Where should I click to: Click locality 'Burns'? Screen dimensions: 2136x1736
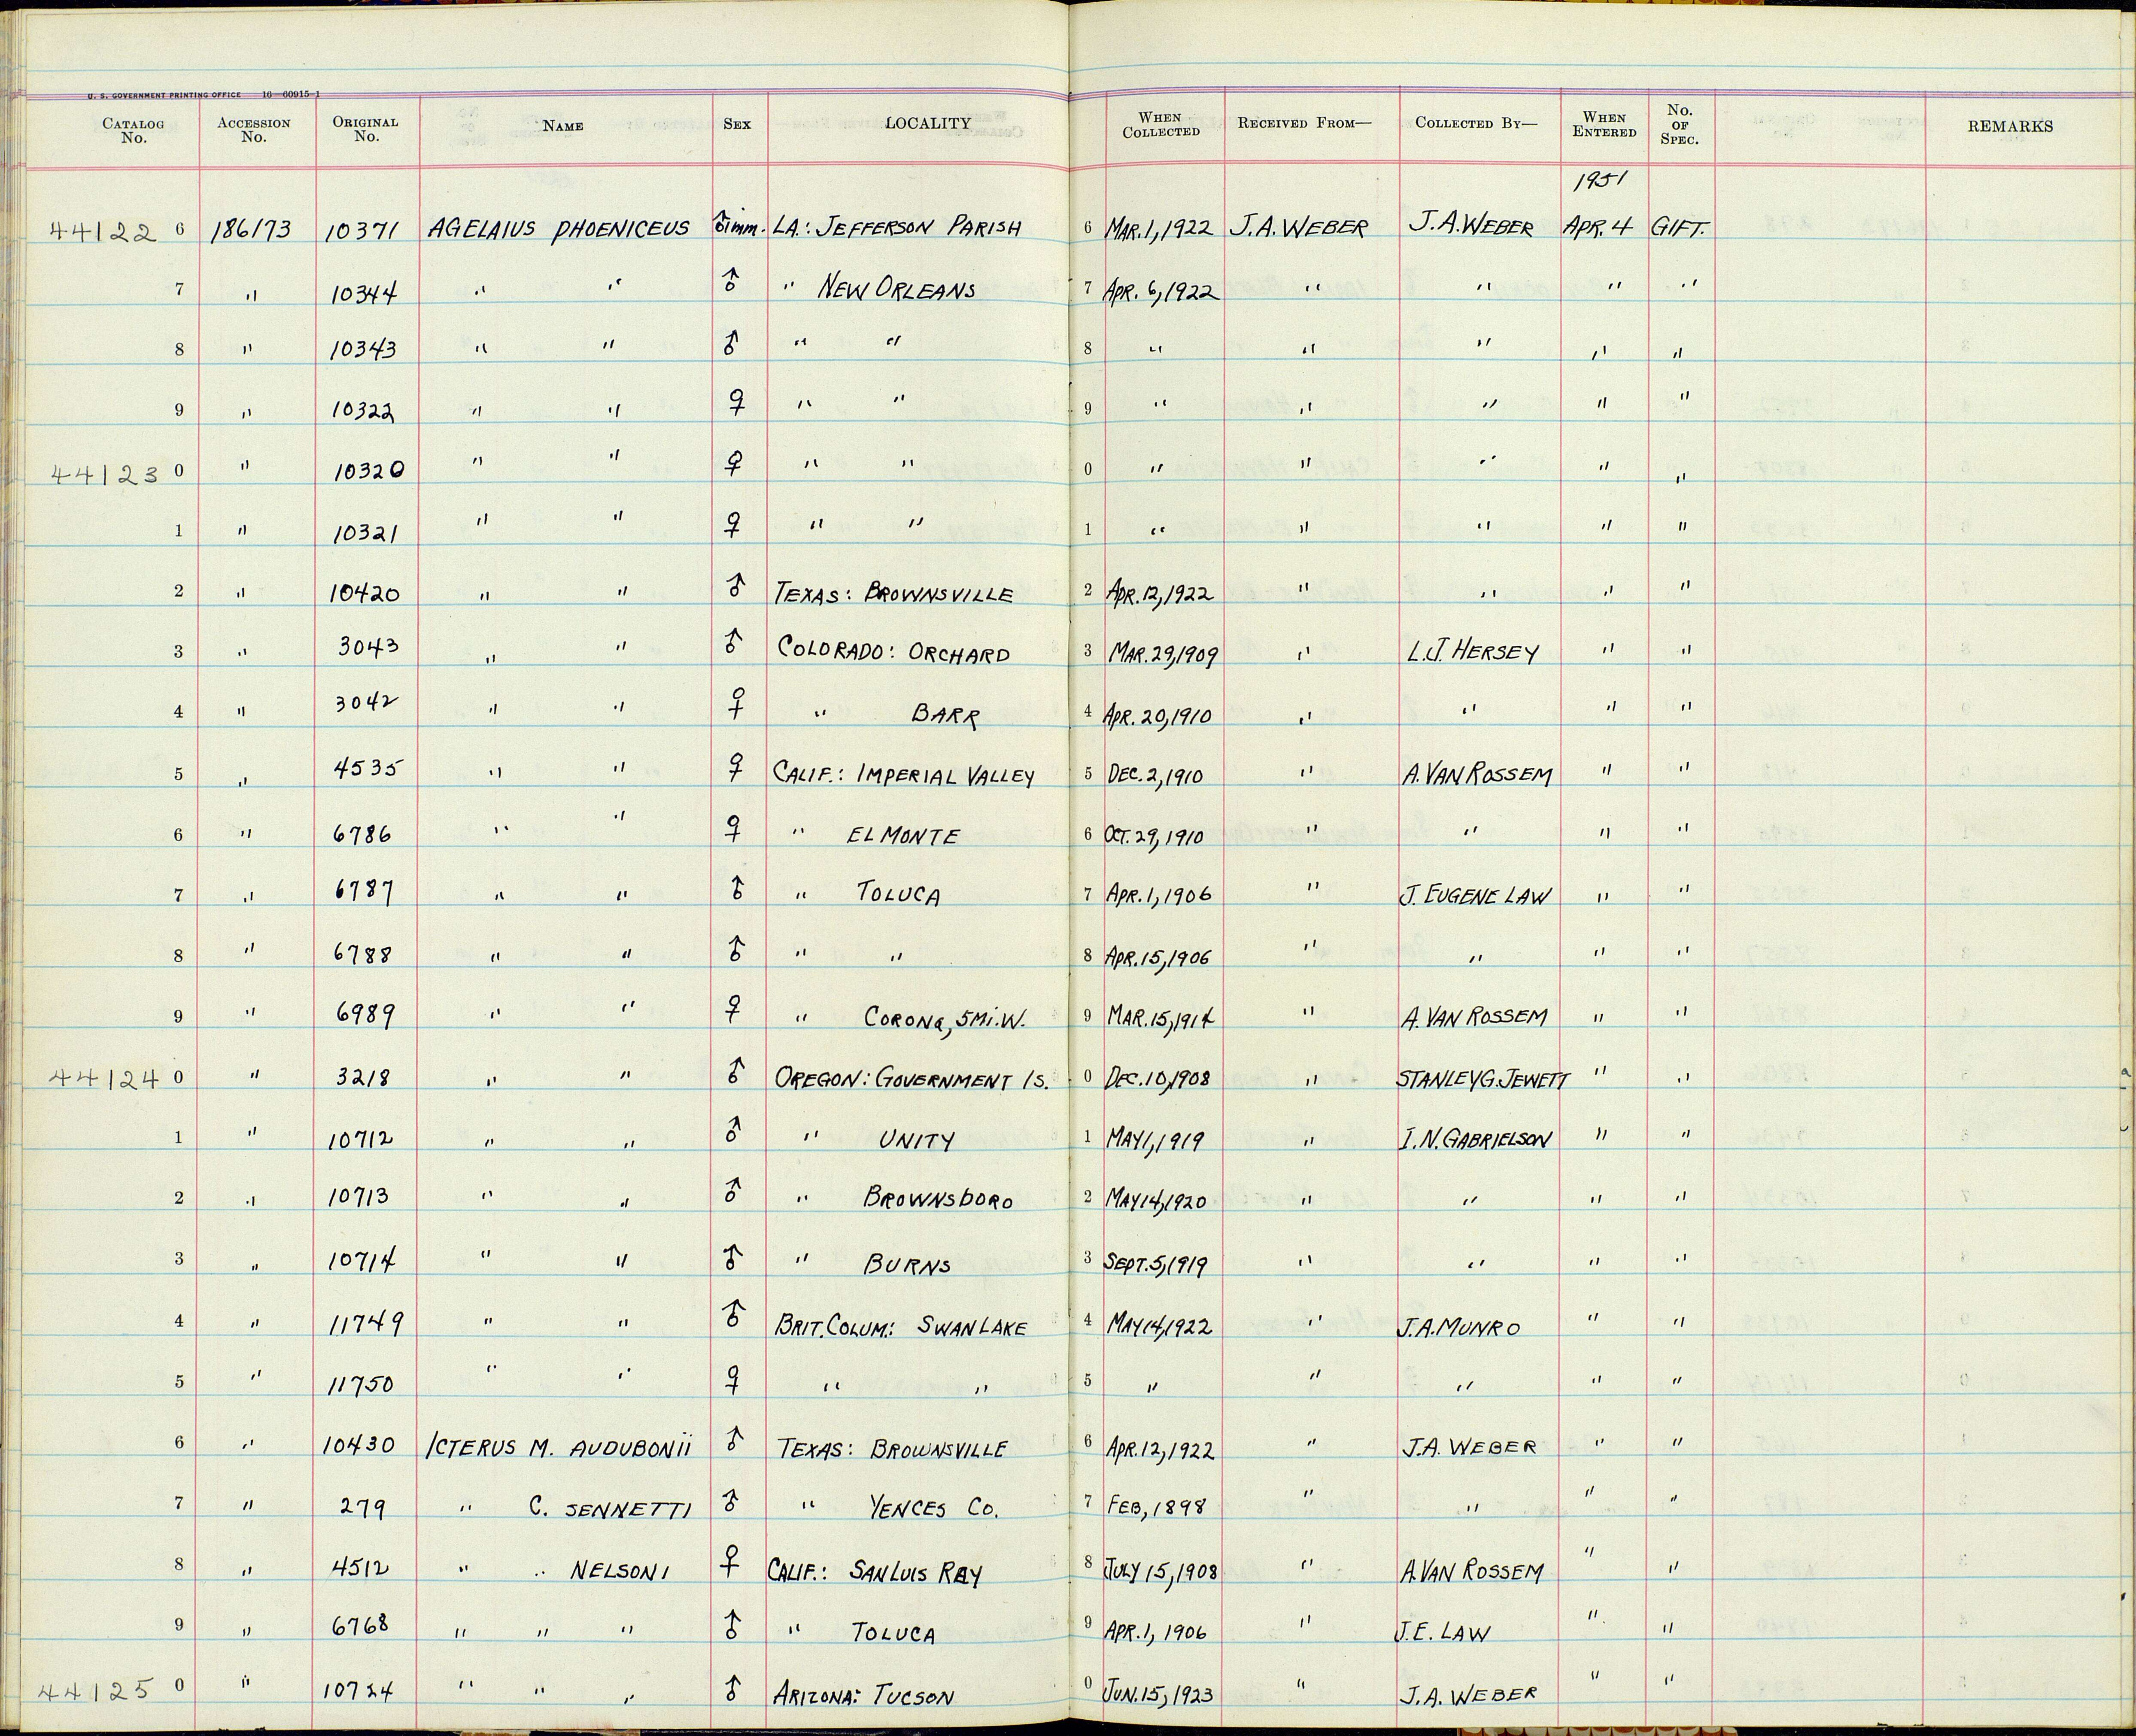pos(907,1266)
